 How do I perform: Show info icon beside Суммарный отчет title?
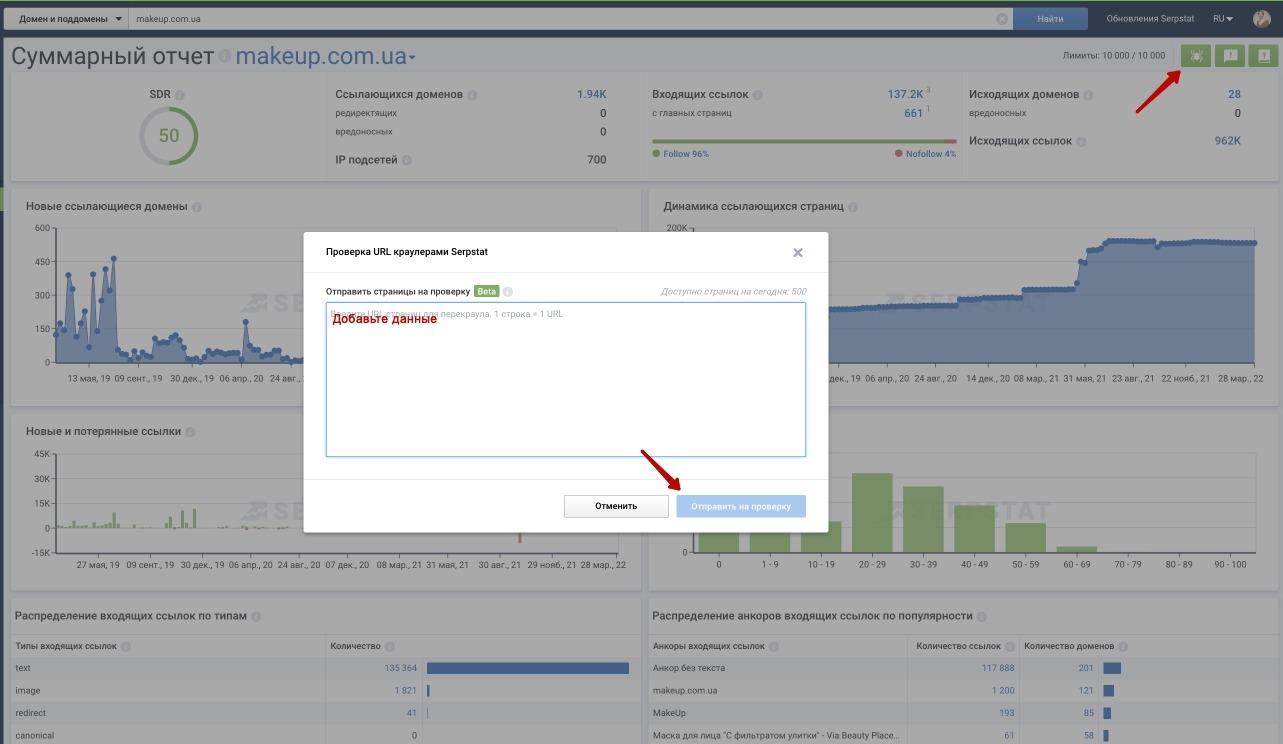coord(225,57)
